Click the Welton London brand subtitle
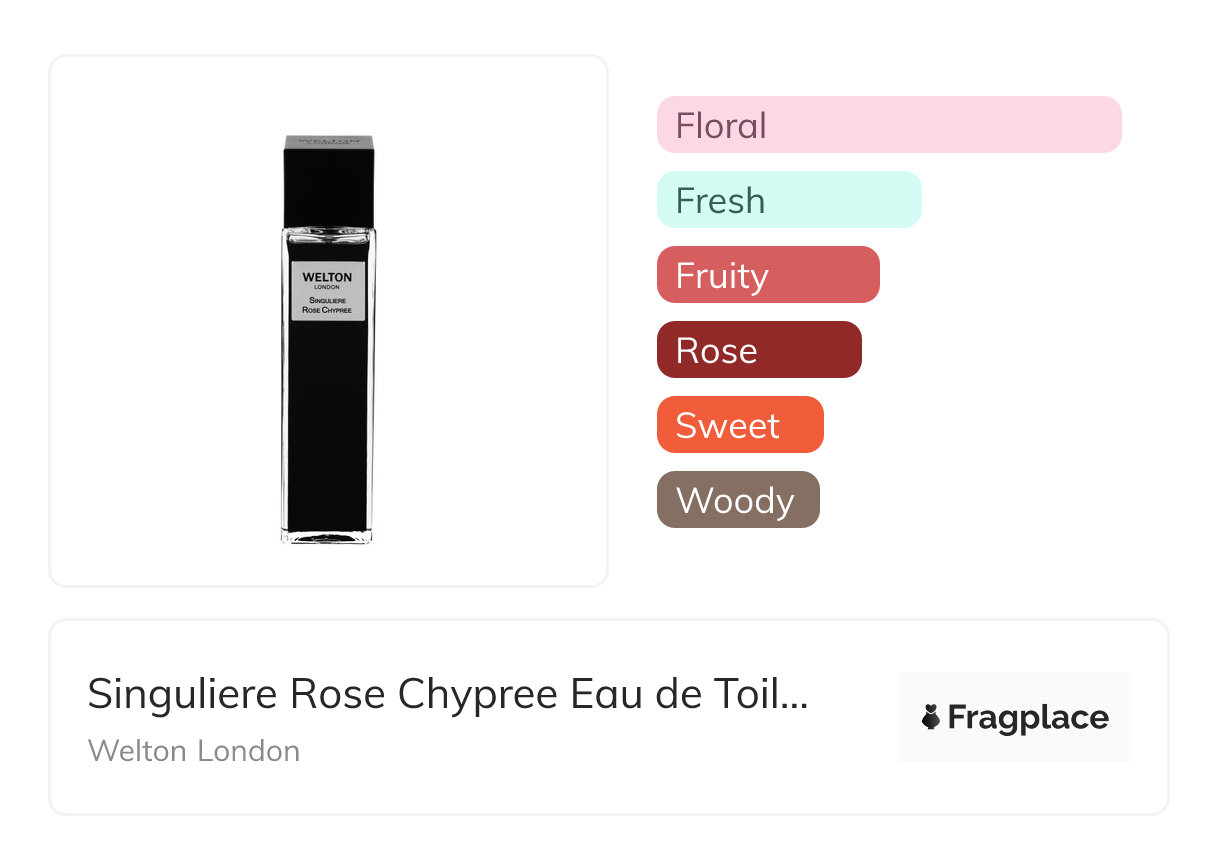Image resolution: width=1218 pixels, height=864 pixels. pyautogui.click(x=194, y=751)
